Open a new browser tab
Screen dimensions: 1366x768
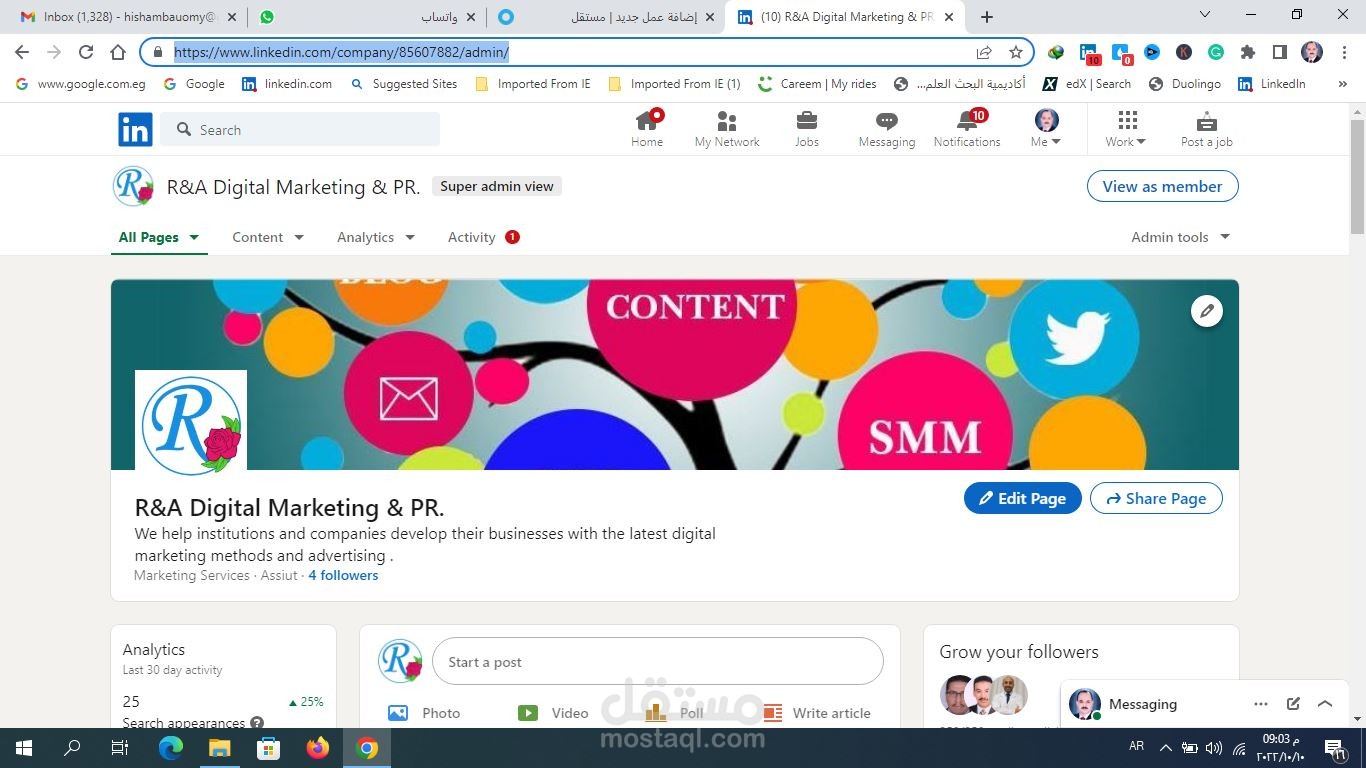[987, 16]
